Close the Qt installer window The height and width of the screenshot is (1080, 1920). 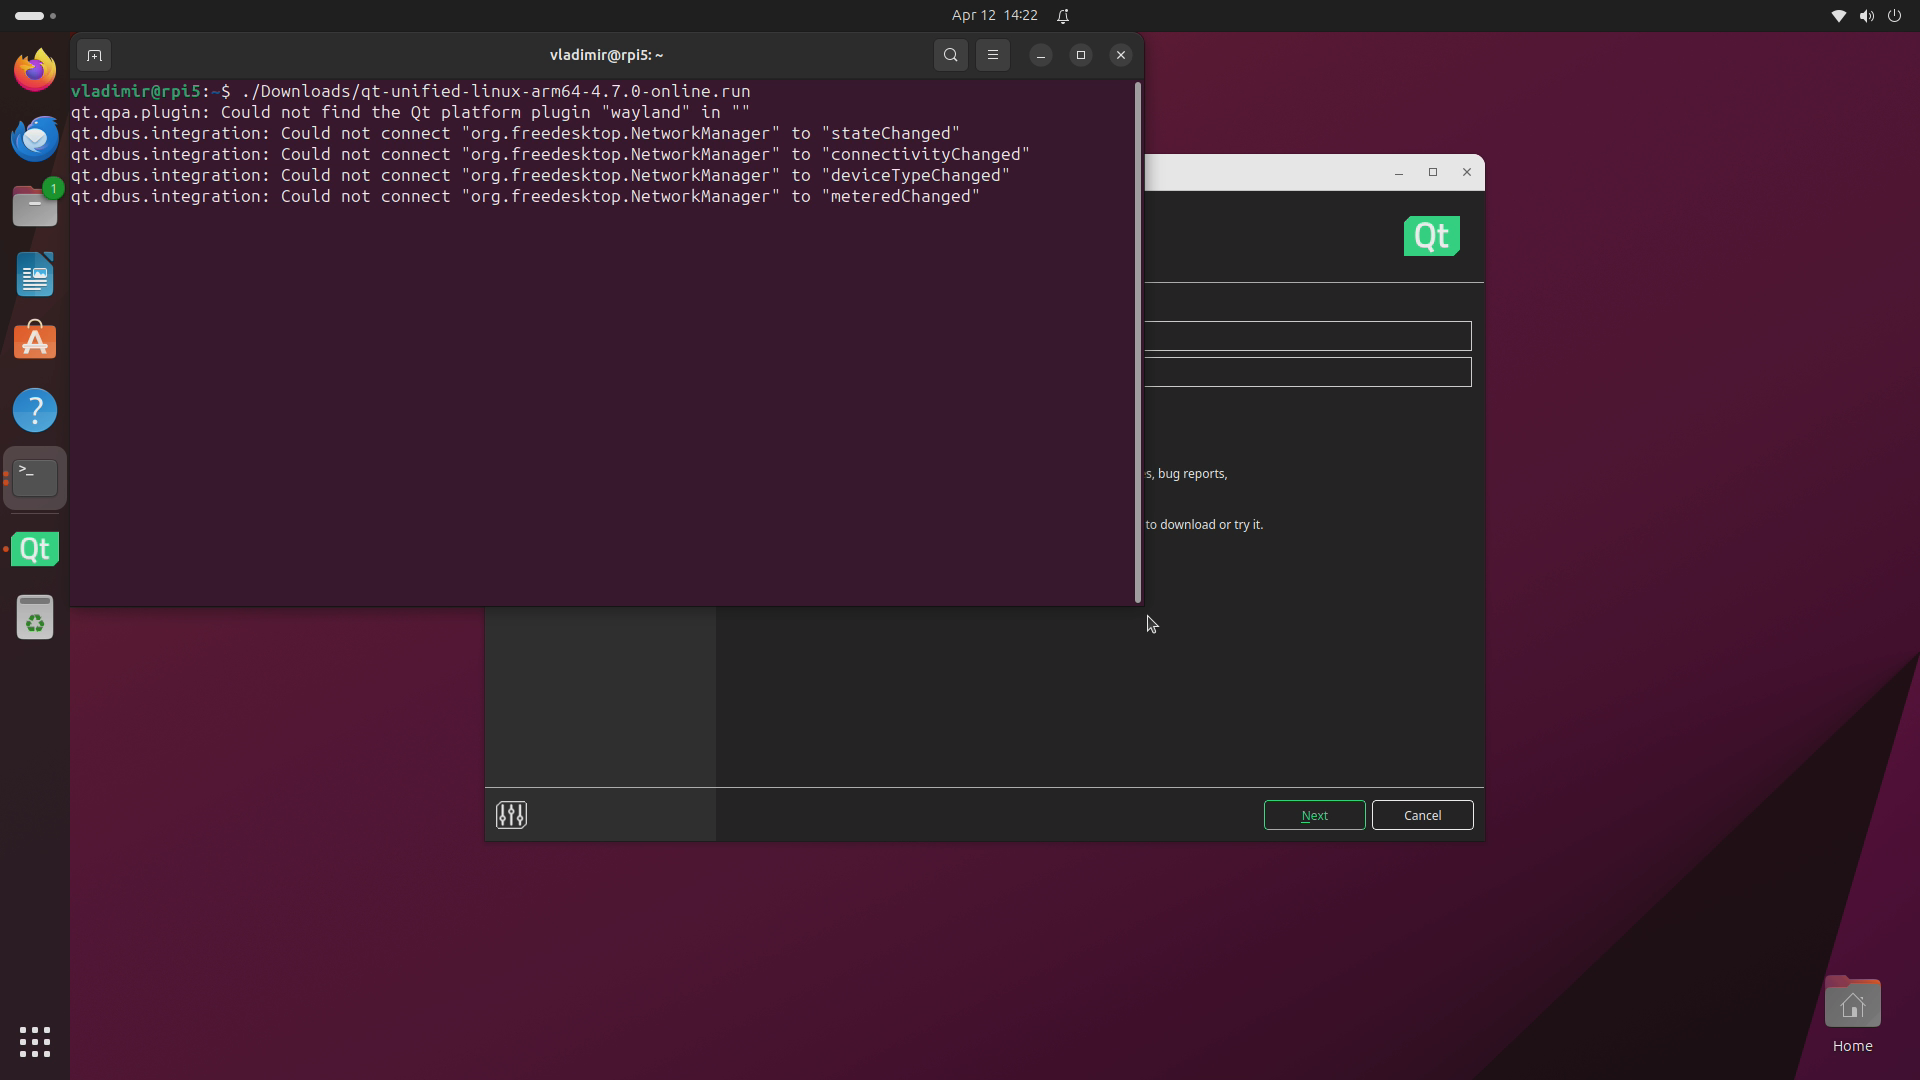[1467, 173]
